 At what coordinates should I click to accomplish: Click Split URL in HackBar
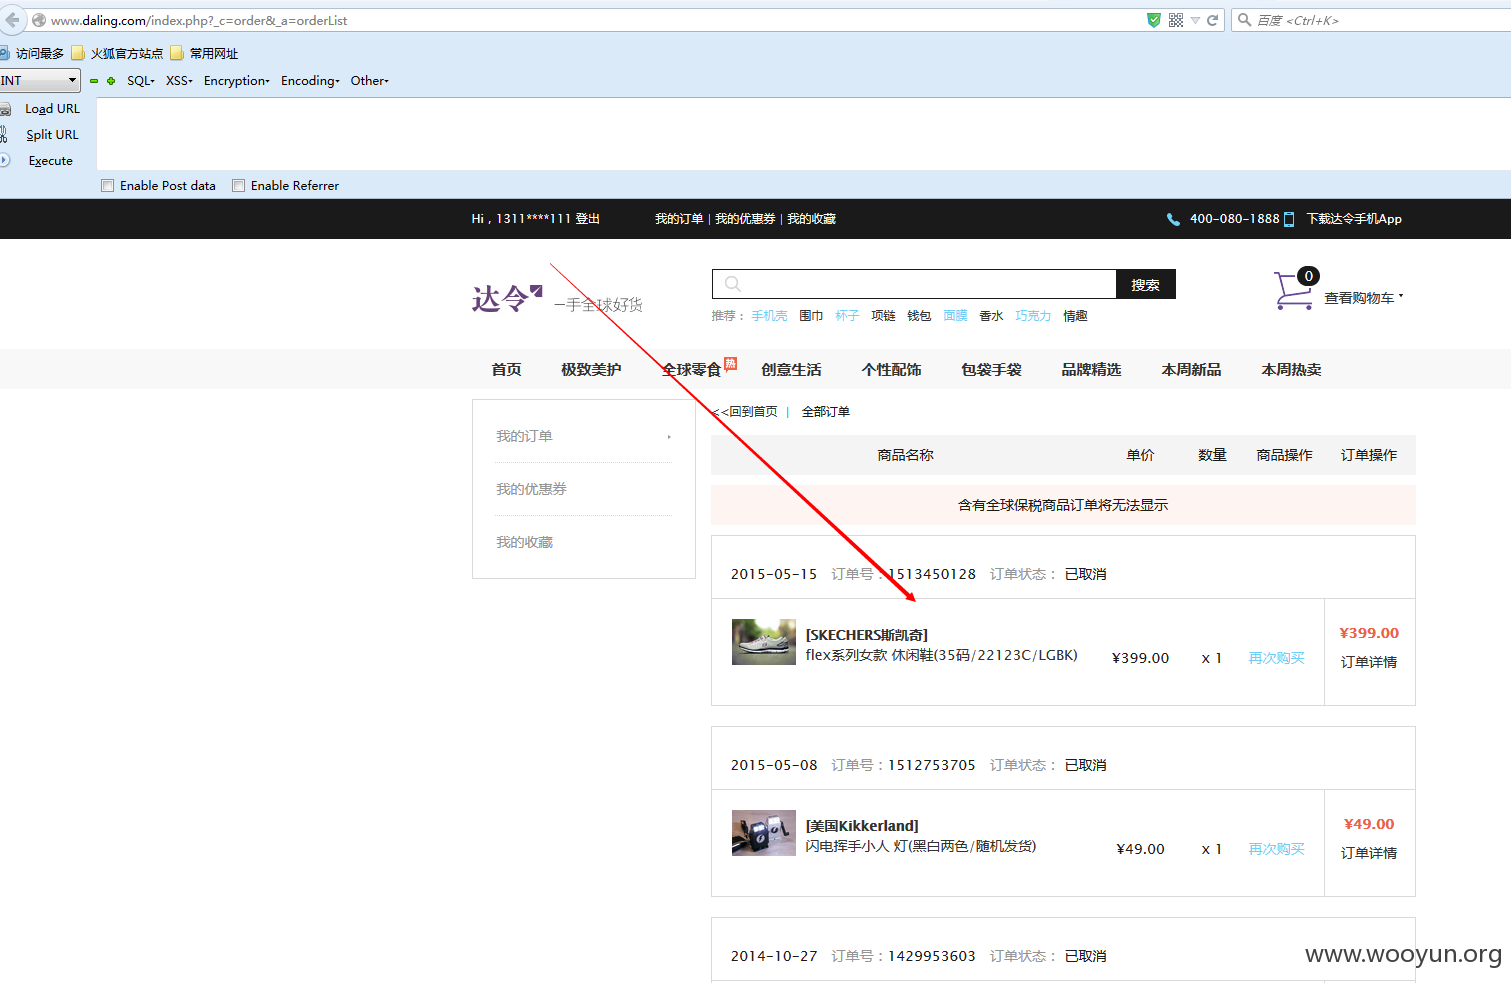tap(52, 135)
